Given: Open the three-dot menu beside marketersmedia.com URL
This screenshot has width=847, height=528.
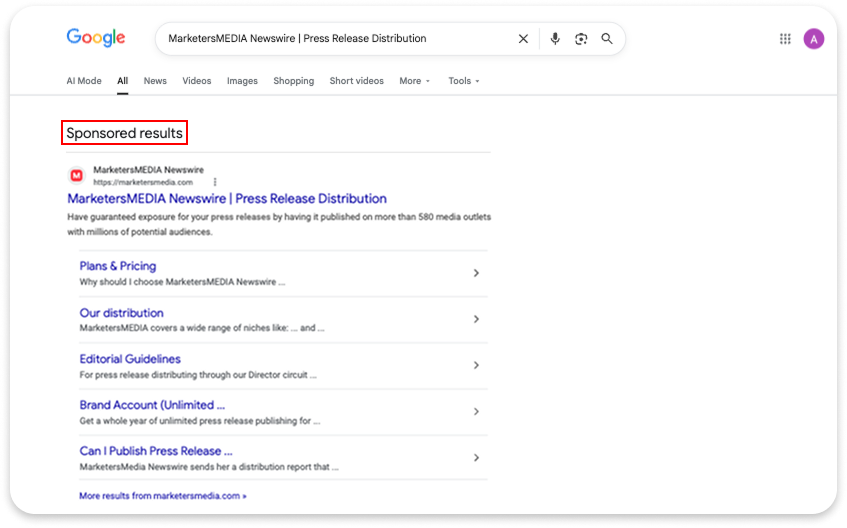Looking at the screenshot, I should coord(215,182).
